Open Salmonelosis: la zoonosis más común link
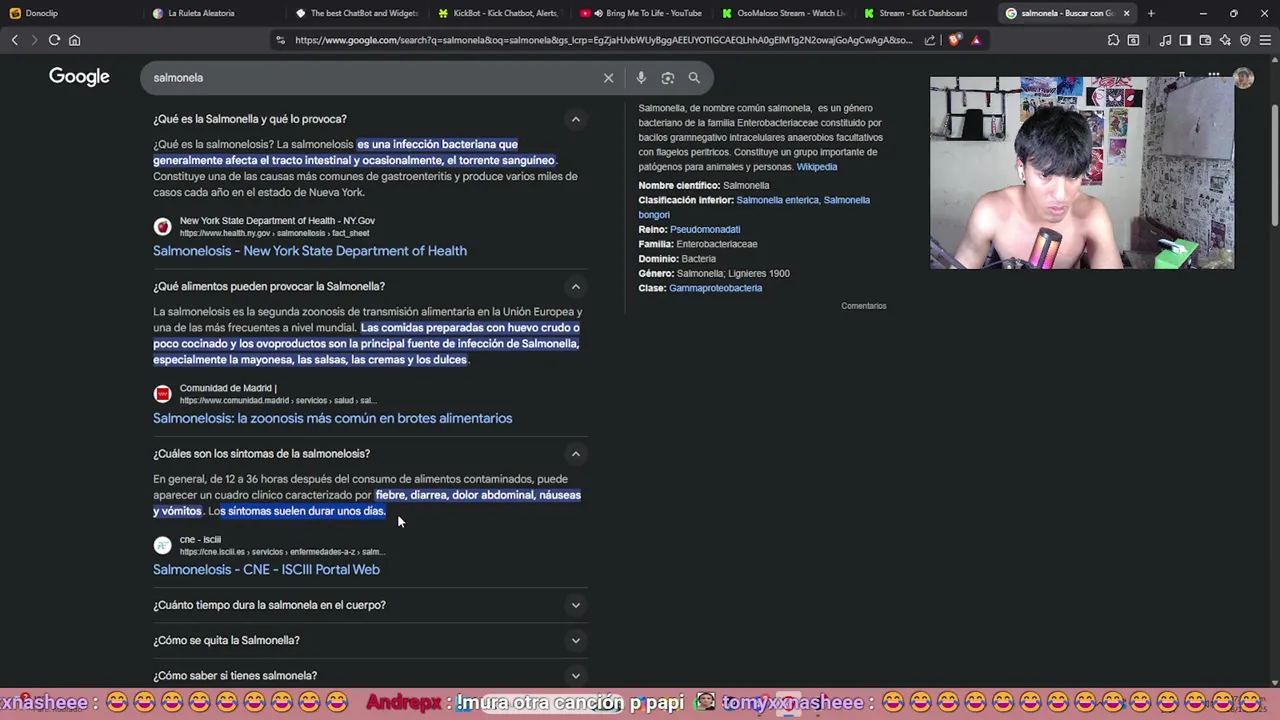This screenshot has height=720, width=1280. point(332,418)
